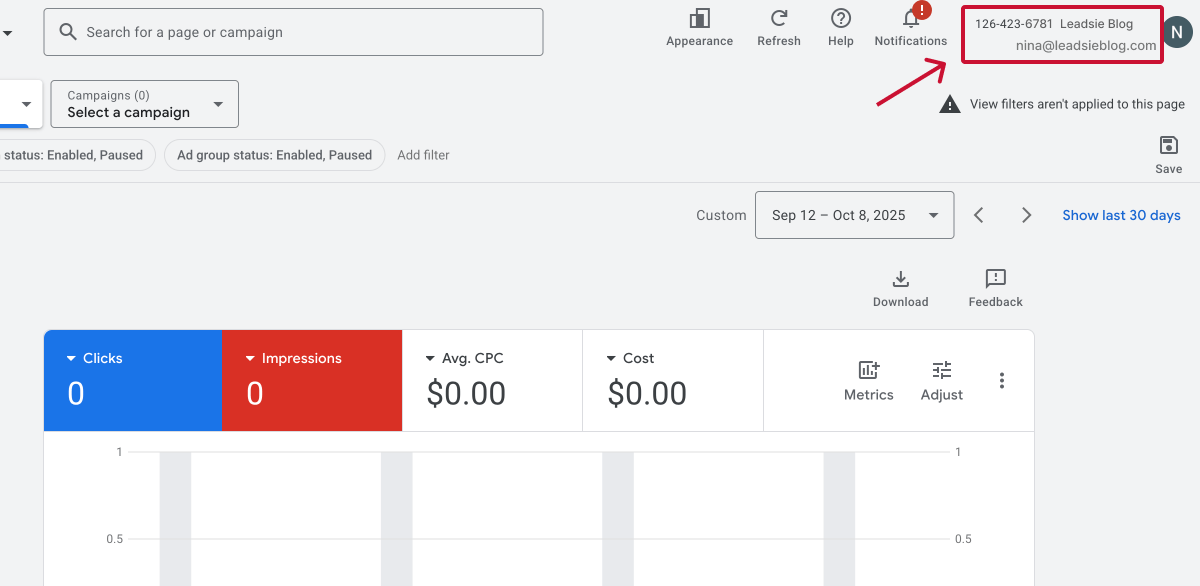Toggle the Clicks metric card

tap(132, 380)
